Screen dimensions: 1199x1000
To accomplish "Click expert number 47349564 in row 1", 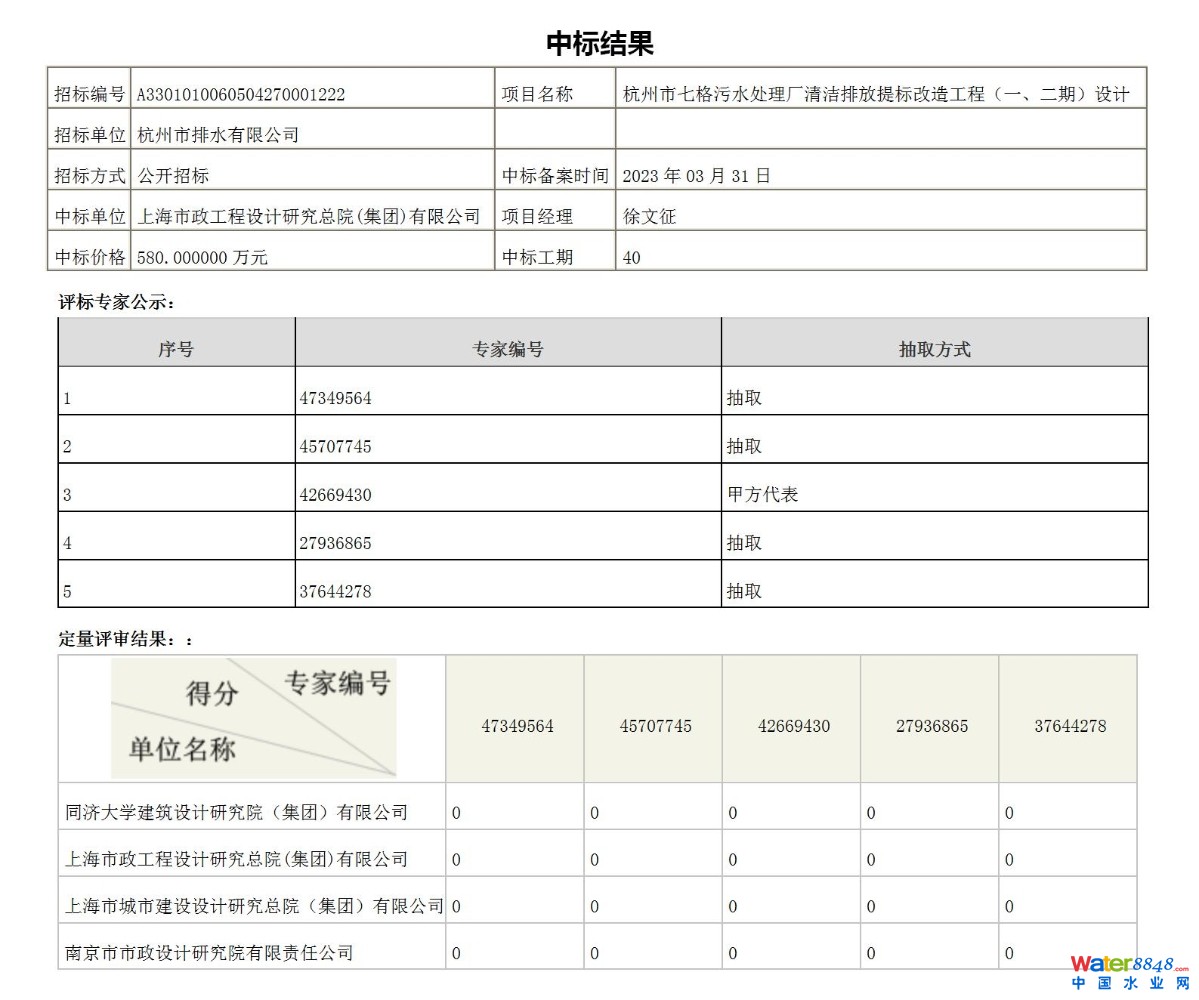I will (336, 398).
